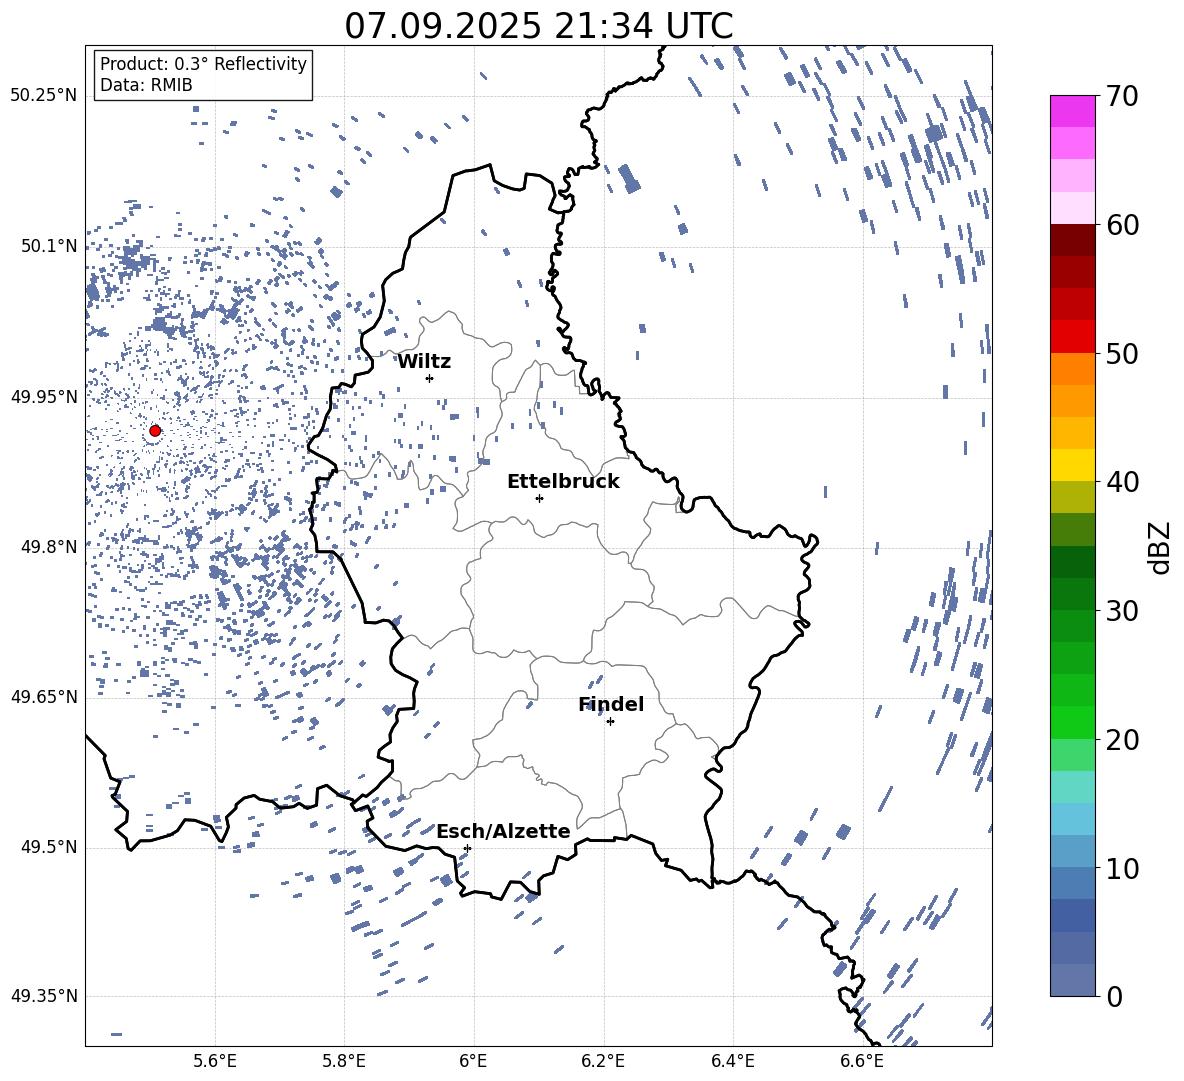1184x1081 pixels.
Task: Click the yellow colorbar segment above 40
Action: [1073, 465]
